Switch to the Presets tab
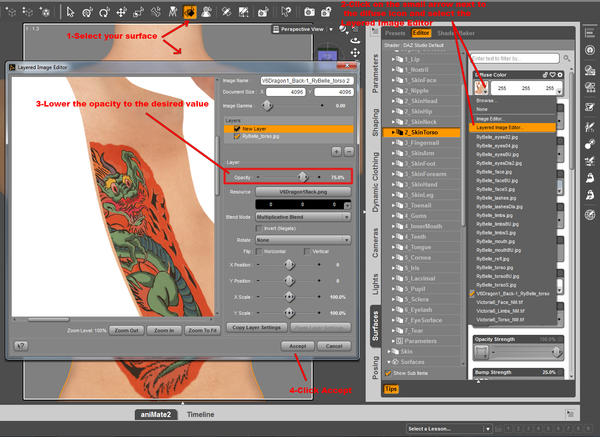The image size is (600, 437). click(x=395, y=33)
